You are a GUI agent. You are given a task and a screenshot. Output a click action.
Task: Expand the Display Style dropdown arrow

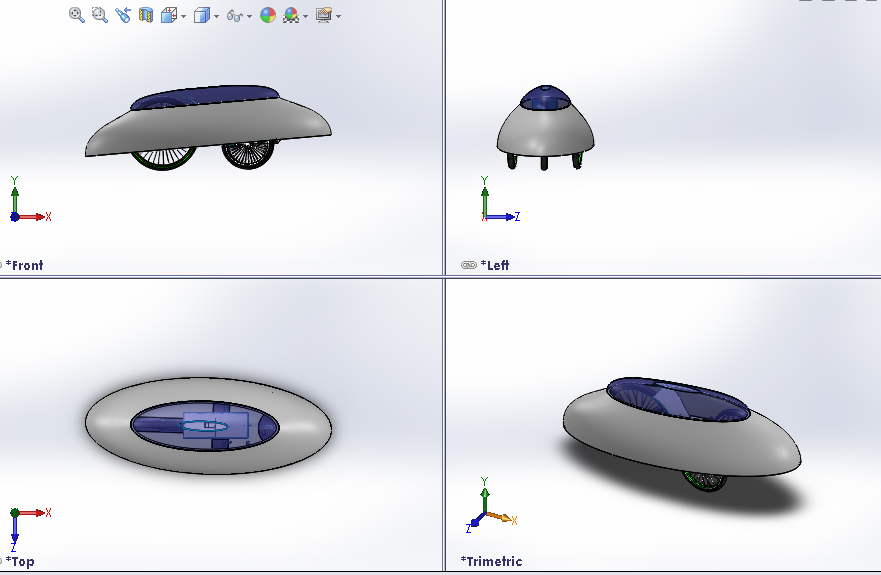(216, 16)
